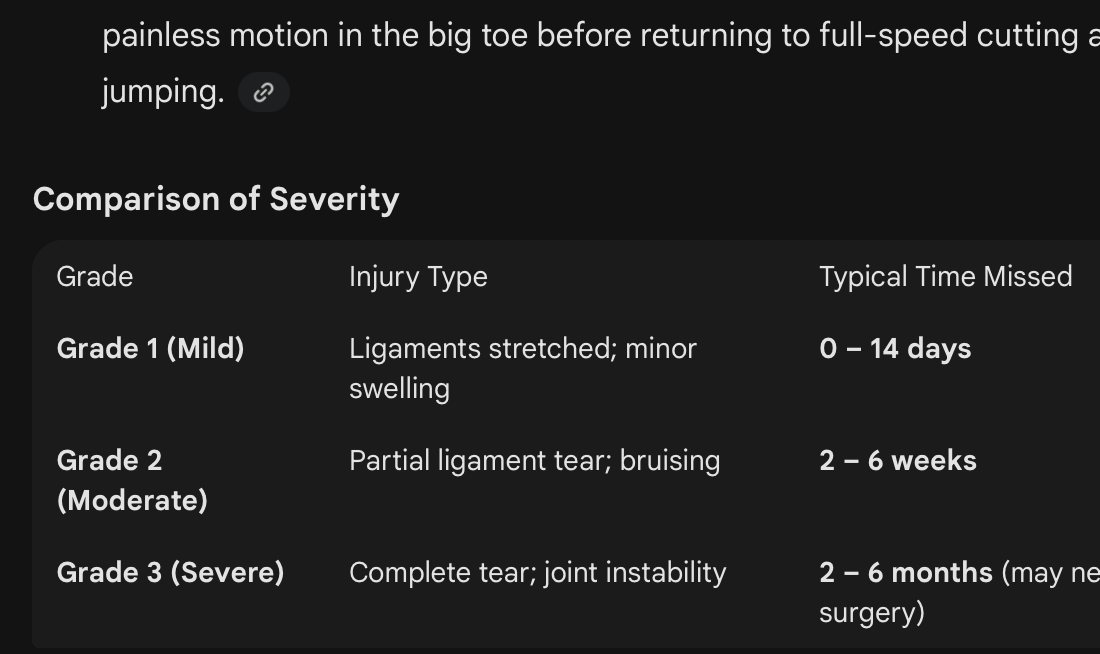The image size is (1100, 654).
Task: Click the "2 – 6 weeks" cell
Action: [898, 461]
